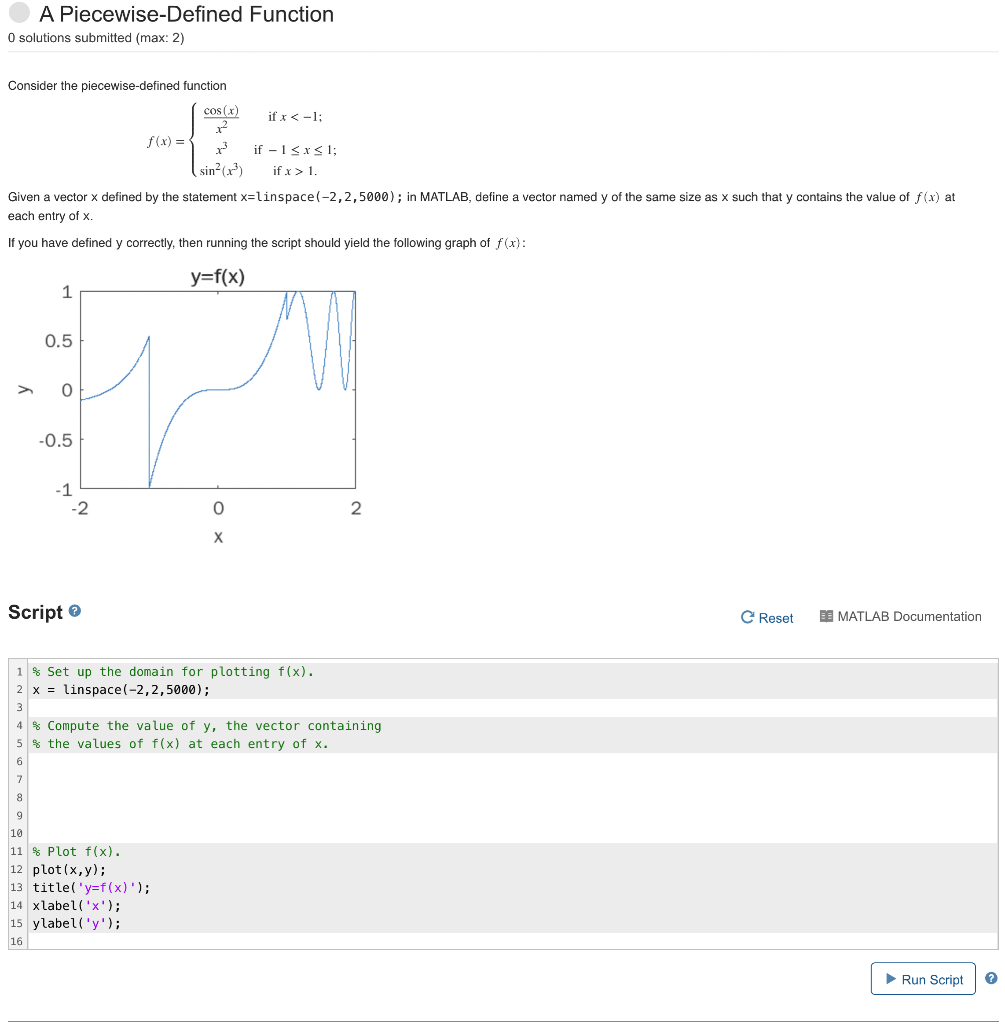The height and width of the screenshot is (1024, 1005).
Task: Click the play triangle inside Run Script button
Action: pyautogui.click(x=891, y=978)
